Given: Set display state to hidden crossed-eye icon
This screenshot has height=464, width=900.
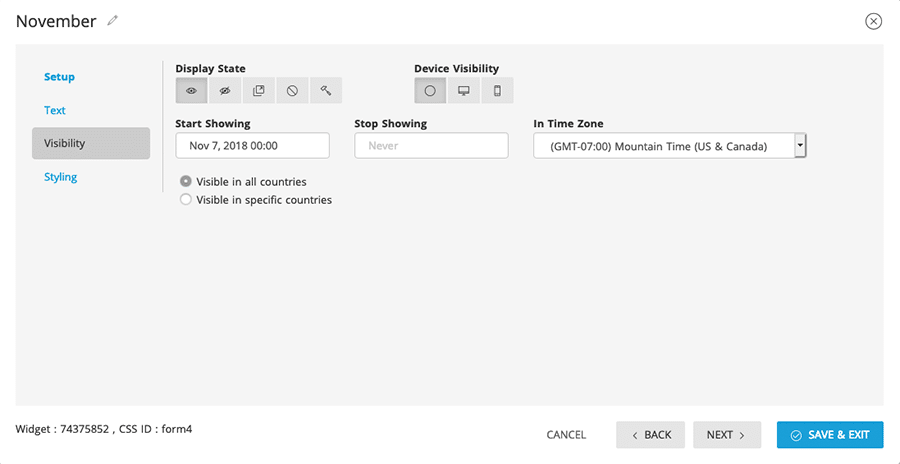Looking at the screenshot, I should click(225, 91).
